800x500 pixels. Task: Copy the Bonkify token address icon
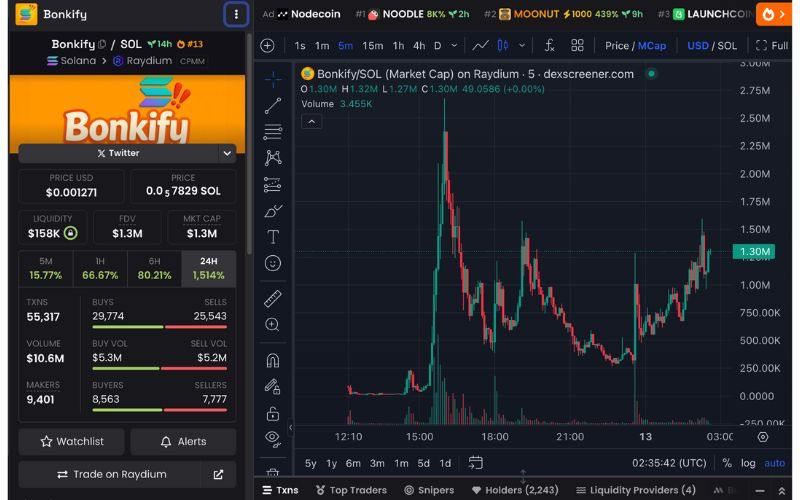pyautogui.click(x=102, y=44)
